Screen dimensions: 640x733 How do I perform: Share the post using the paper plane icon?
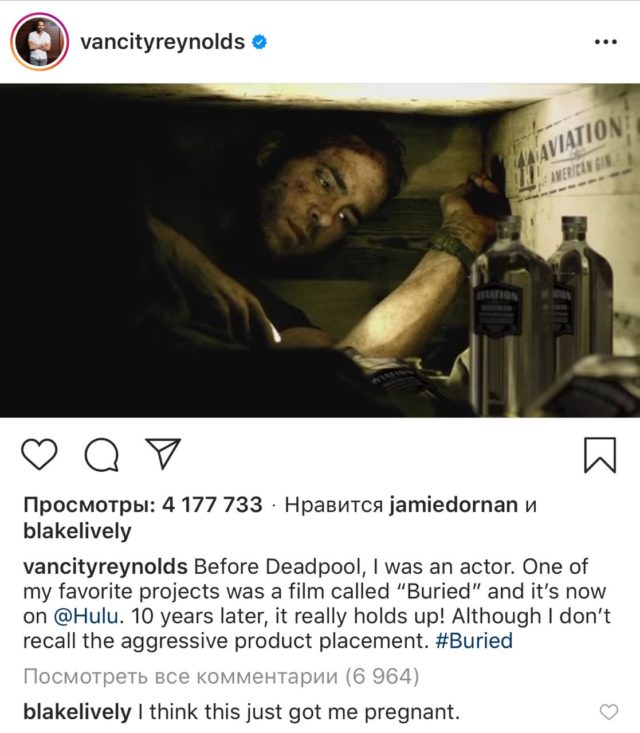[x=163, y=453]
